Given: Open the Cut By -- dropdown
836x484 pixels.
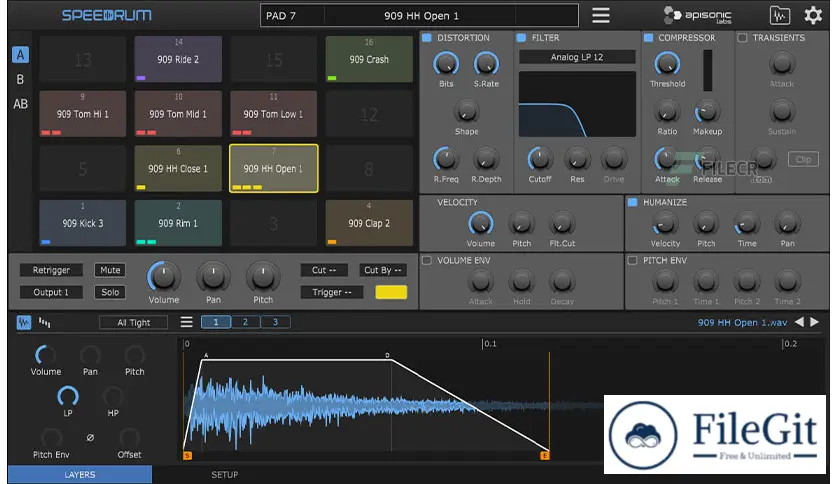Looking at the screenshot, I should tap(383, 270).
